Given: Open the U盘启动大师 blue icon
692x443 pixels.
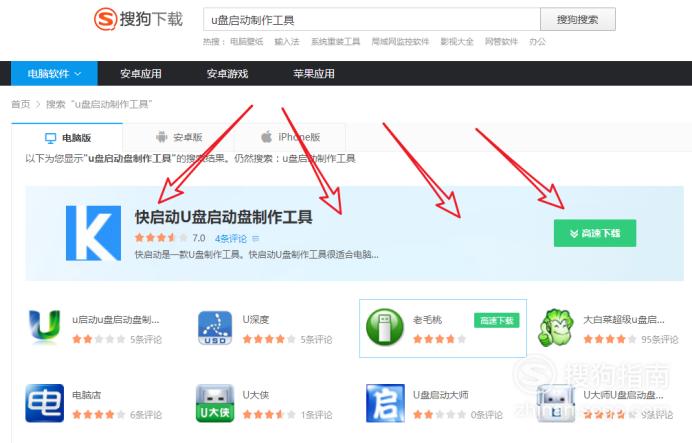Looking at the screenshot, I should click(x=385, y=403).
